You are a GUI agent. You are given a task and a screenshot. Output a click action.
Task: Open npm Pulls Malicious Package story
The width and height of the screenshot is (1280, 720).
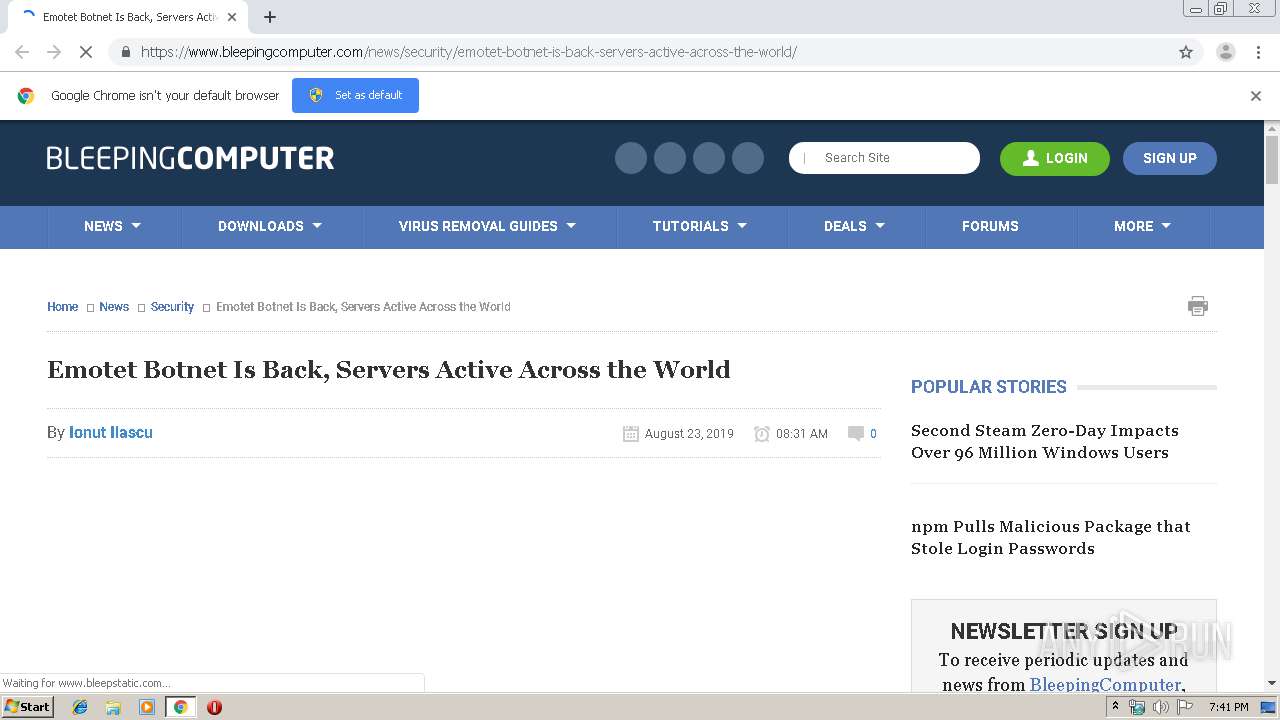coord(1051,537)
